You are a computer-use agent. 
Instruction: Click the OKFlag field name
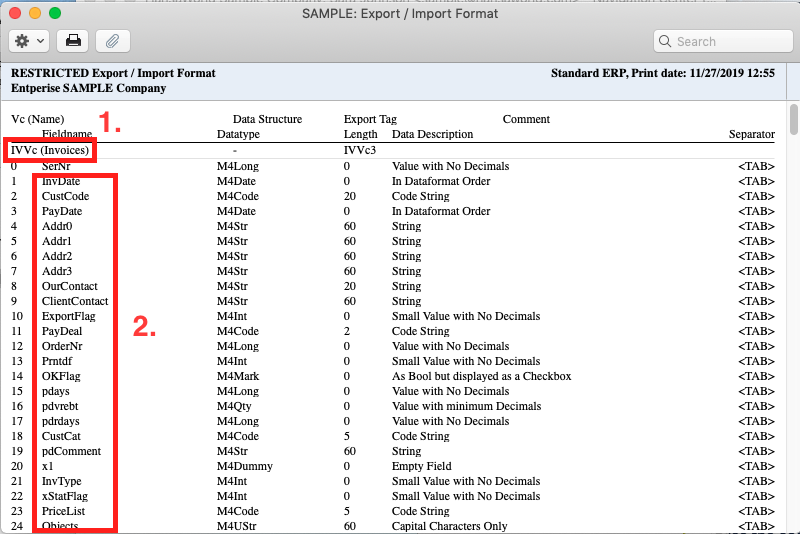tap(61, 376)
